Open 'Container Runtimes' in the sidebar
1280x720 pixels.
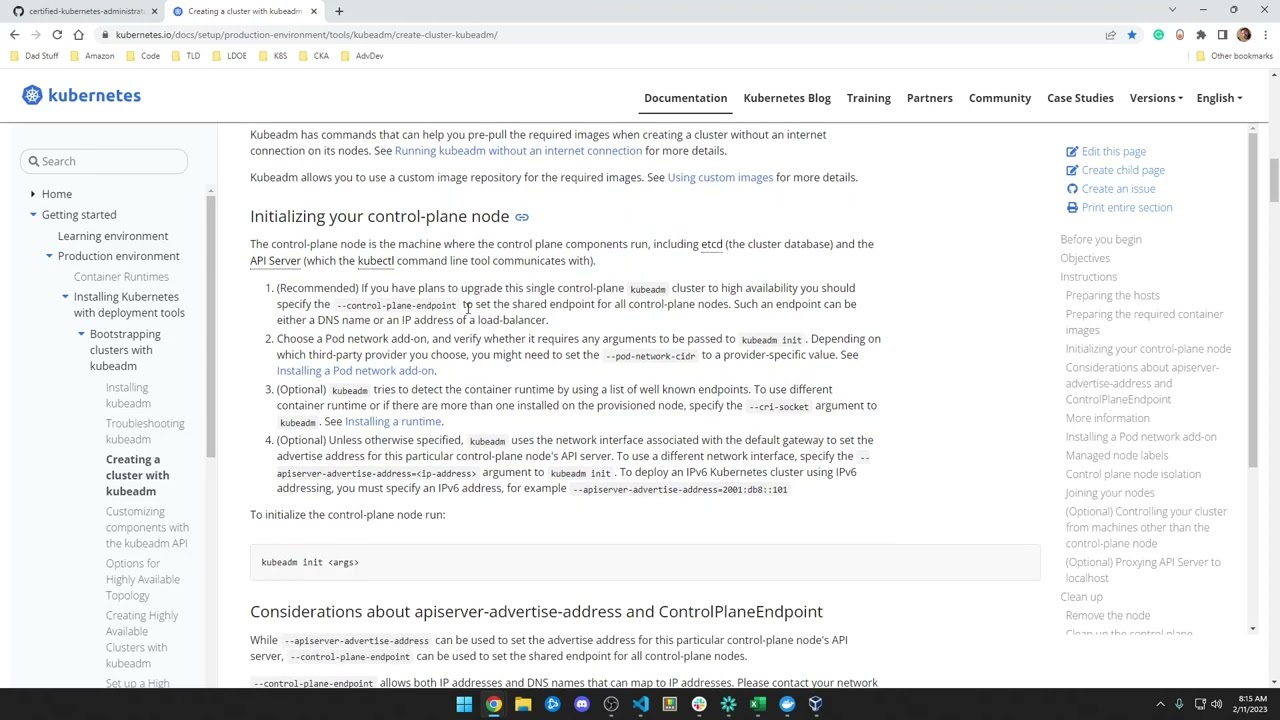point(121,277)
